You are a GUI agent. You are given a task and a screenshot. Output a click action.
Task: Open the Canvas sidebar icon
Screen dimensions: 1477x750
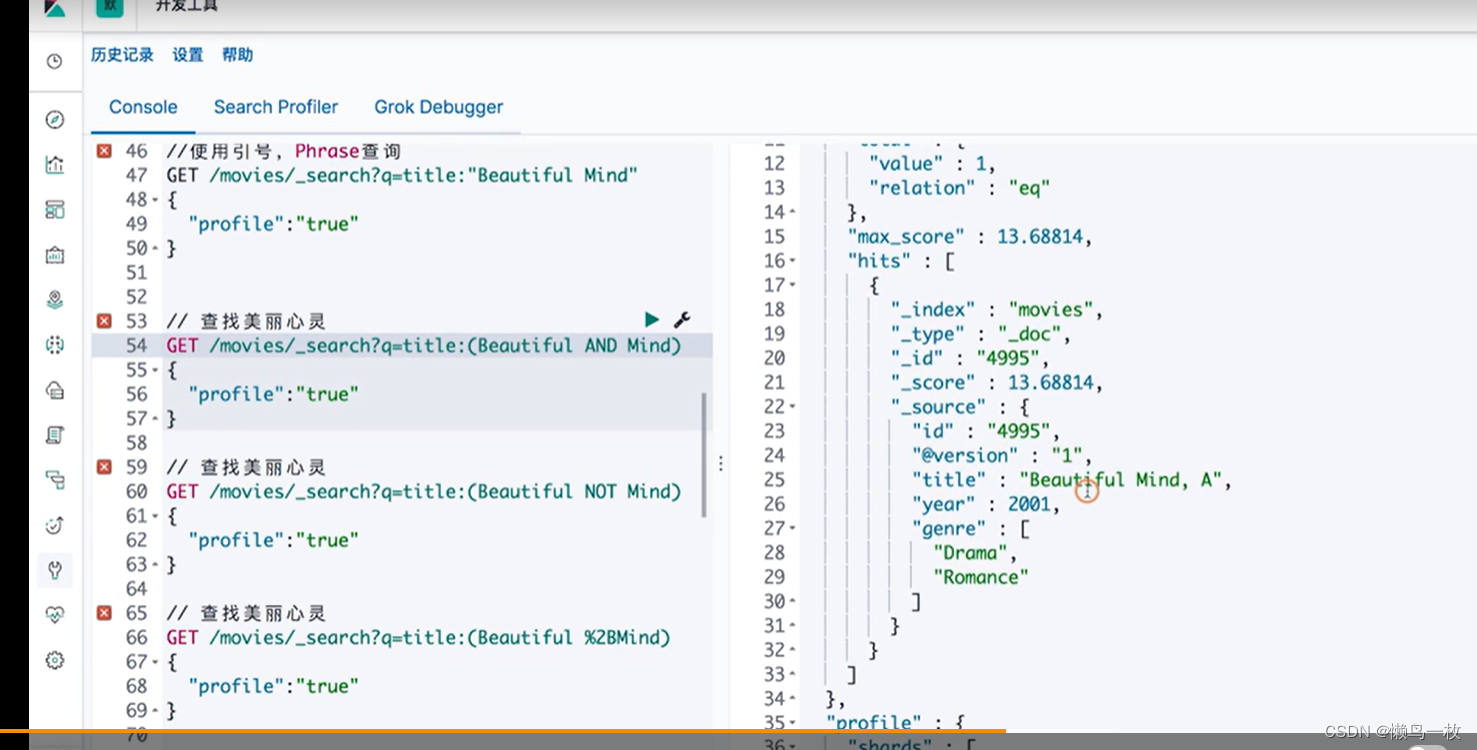[55, 255]
